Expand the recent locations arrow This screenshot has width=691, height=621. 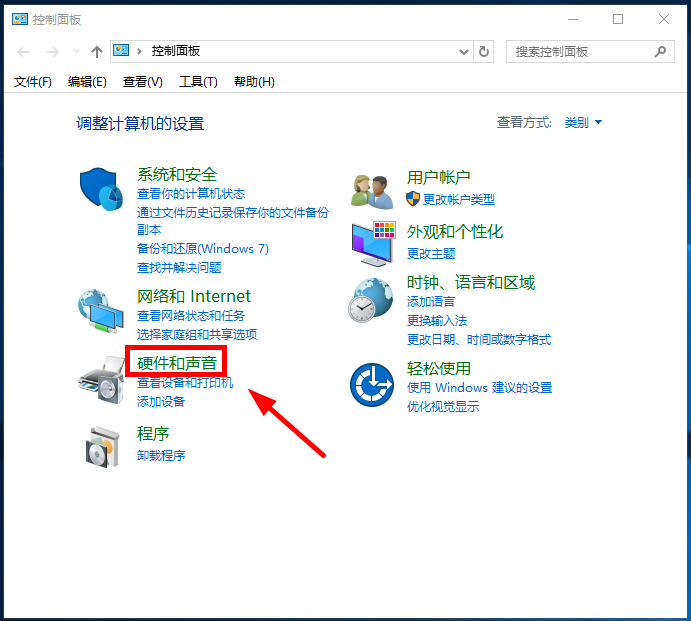coord(75,52)
